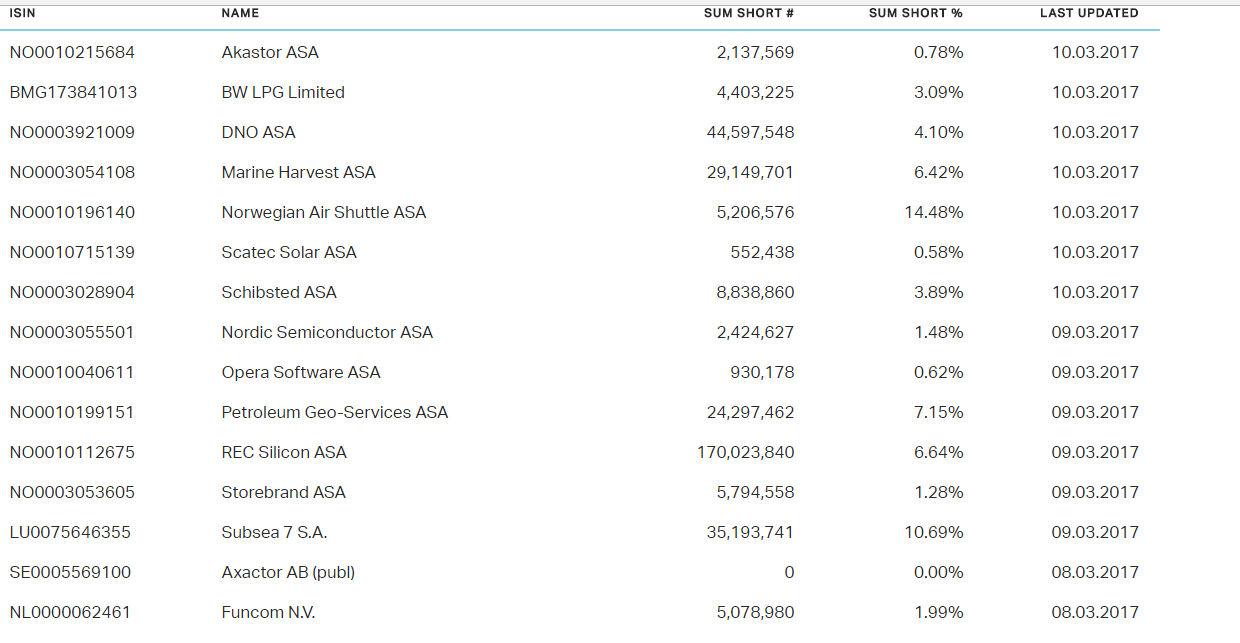Select ISIN code NO0010040611
This screenshot has width=1240, height=643.
click(x=72, y=372)
